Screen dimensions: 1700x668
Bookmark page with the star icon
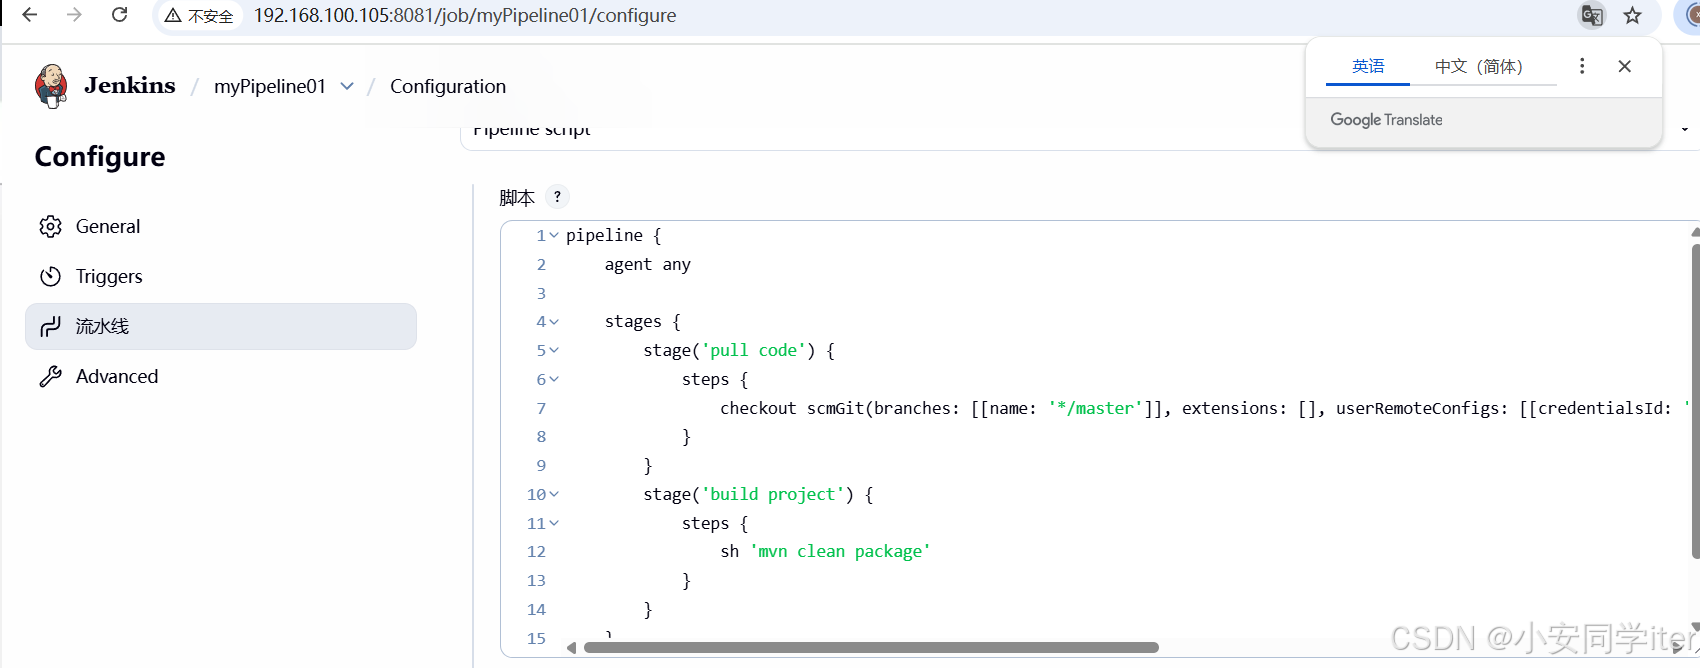(x=1632, y=15)
